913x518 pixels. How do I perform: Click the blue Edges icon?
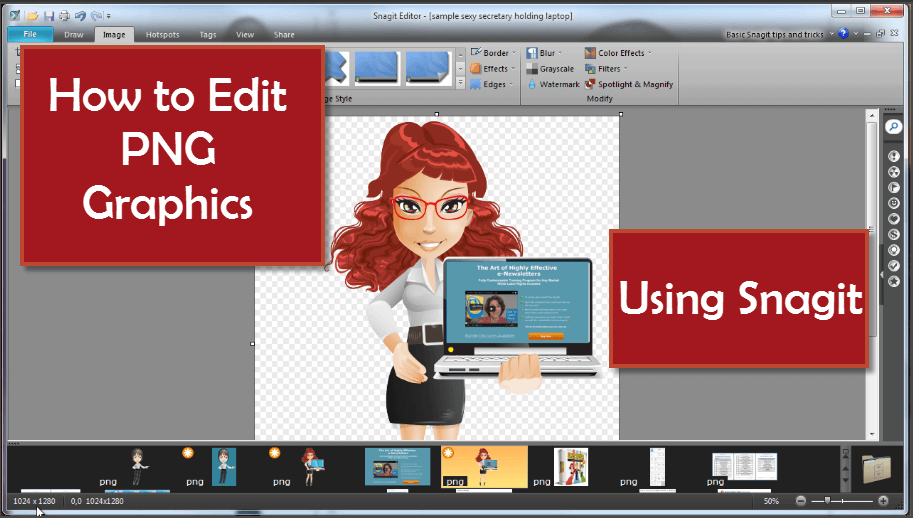point(476,84)
